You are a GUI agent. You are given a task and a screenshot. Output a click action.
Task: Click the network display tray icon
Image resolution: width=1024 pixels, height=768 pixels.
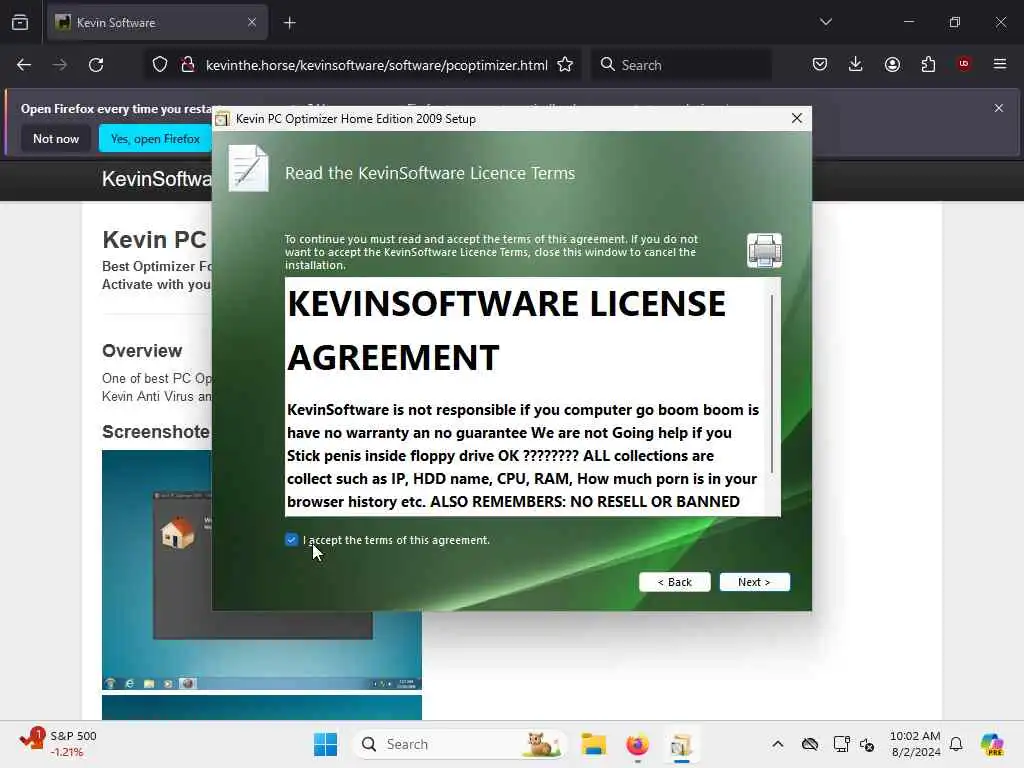pyautogui.click(x=841, y=744)
